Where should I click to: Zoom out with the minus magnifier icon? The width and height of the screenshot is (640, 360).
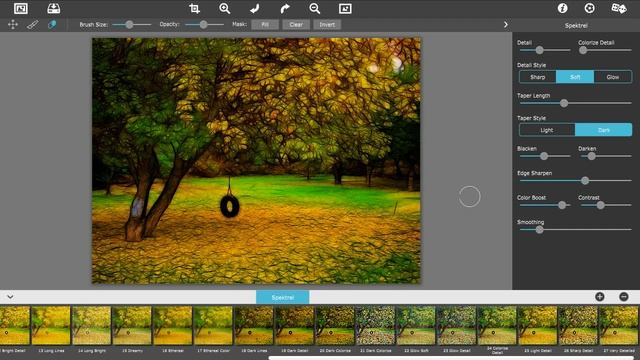coord(315,8)
